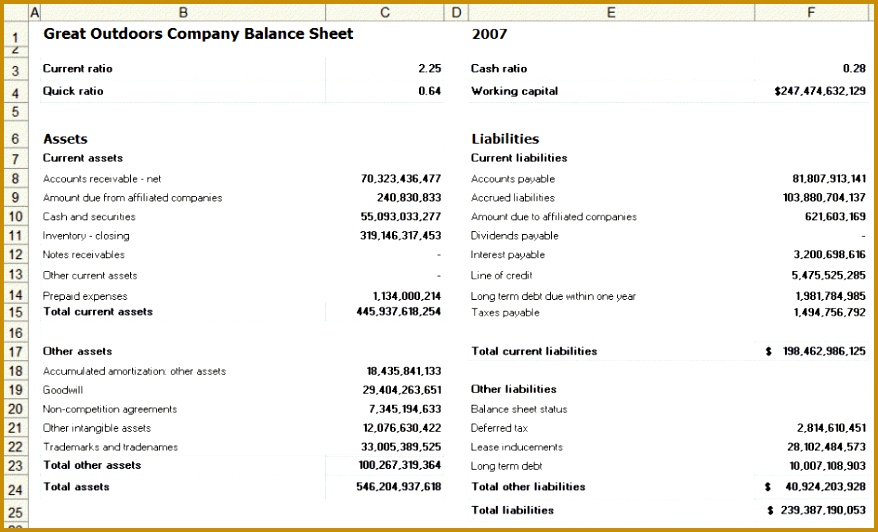The height and width of the screenshot is (532, 878).
Task: Select Amount due to affiliated companies
Action: click(x=554, y=217)
